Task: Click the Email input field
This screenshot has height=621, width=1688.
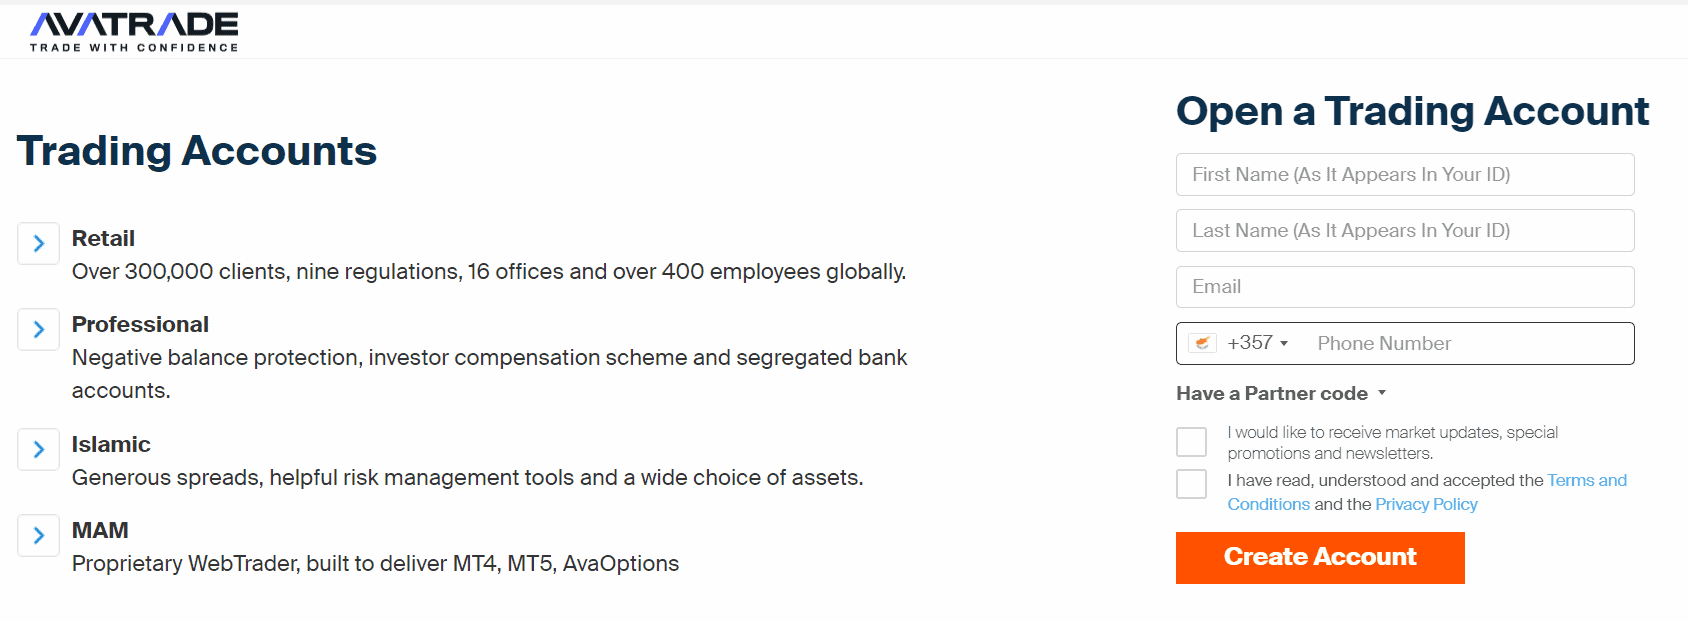Action: tap(1404, 287)
